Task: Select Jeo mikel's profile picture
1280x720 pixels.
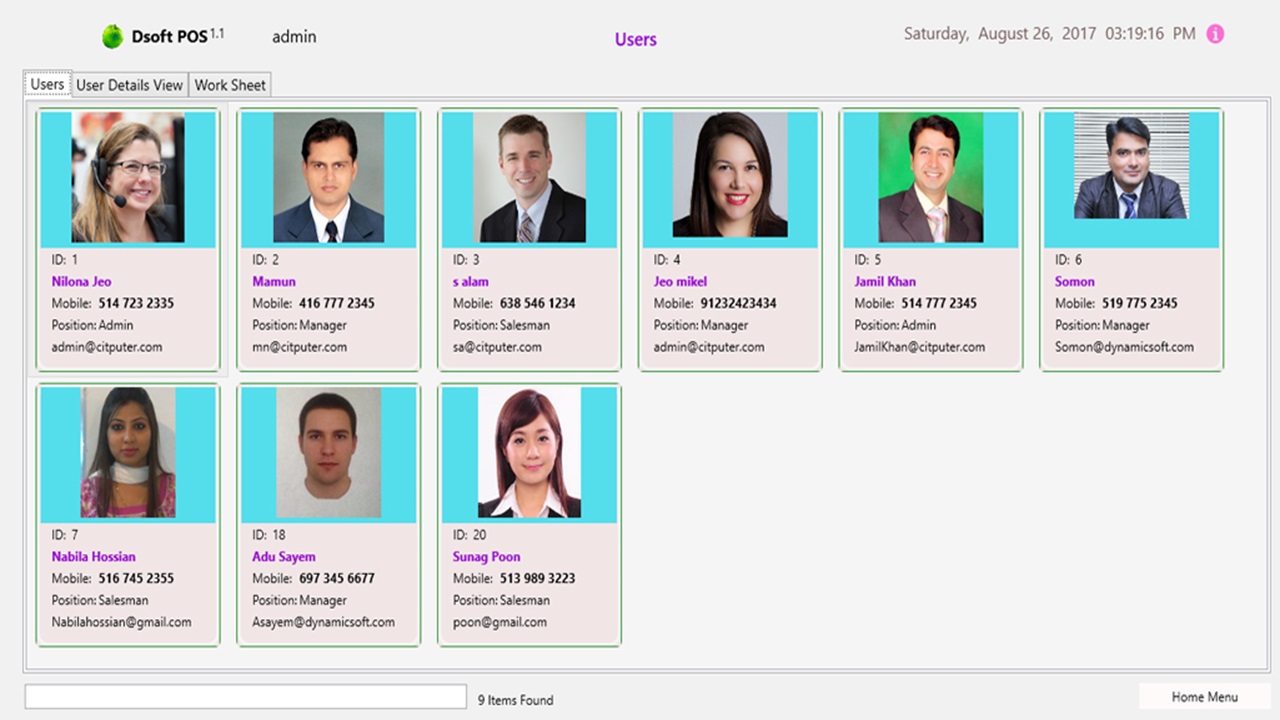Action: coord(730,176)
